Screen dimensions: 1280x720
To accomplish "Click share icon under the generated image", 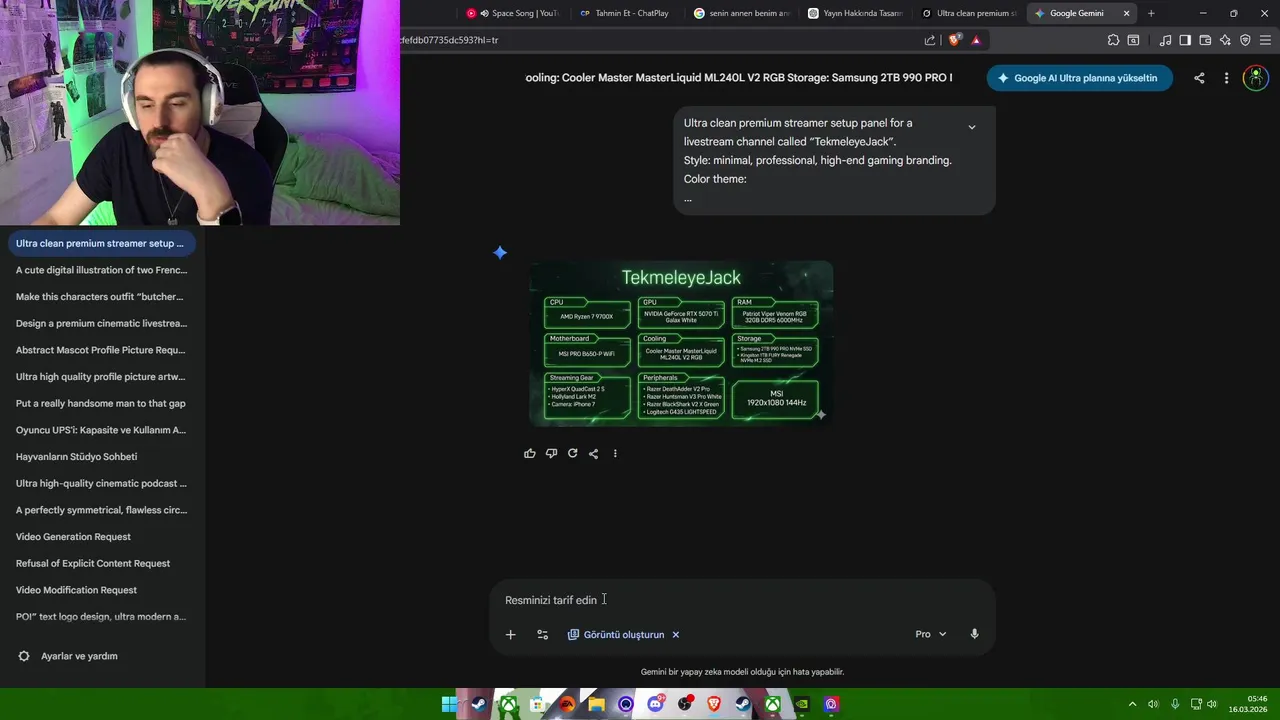I will (593, 453).
